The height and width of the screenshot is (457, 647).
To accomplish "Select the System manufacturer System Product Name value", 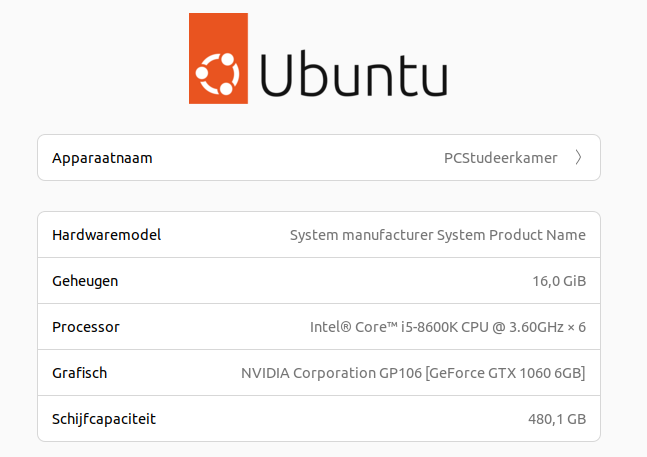I will click(x=438, y=235).
